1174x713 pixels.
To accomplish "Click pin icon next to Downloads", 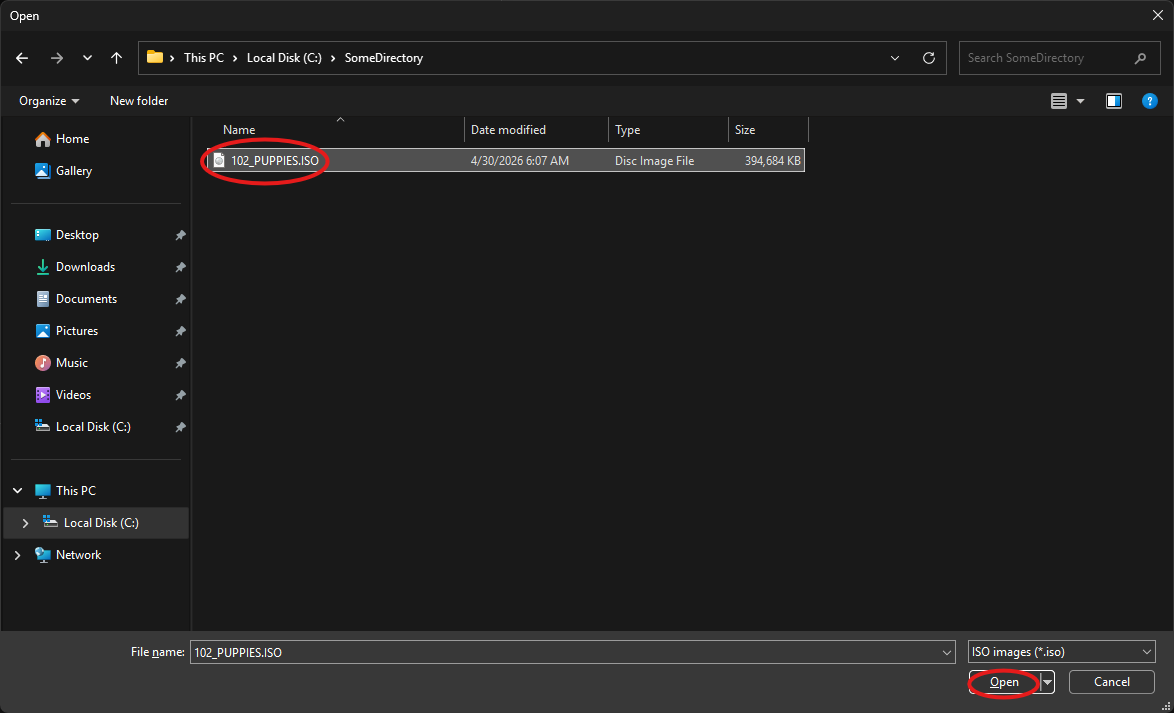I will point(180,267).
